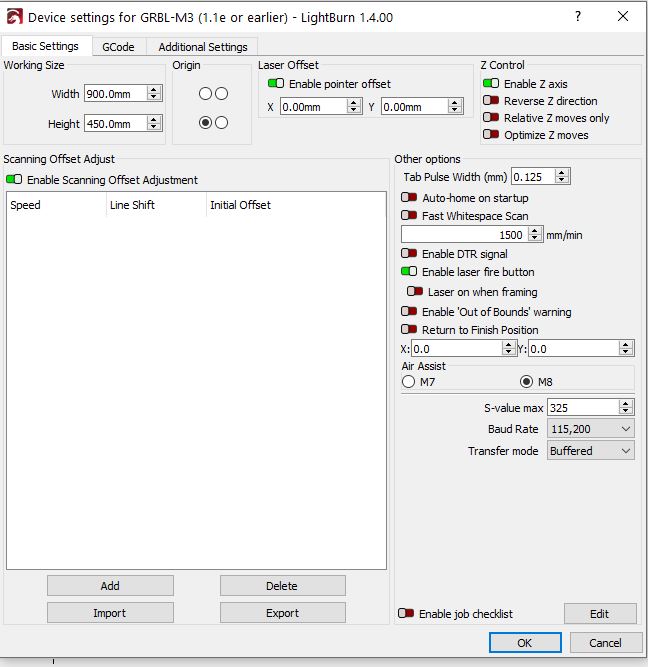648x667 pixels.
Task: Switch to the GCode tab
Action: pos(118,47)
